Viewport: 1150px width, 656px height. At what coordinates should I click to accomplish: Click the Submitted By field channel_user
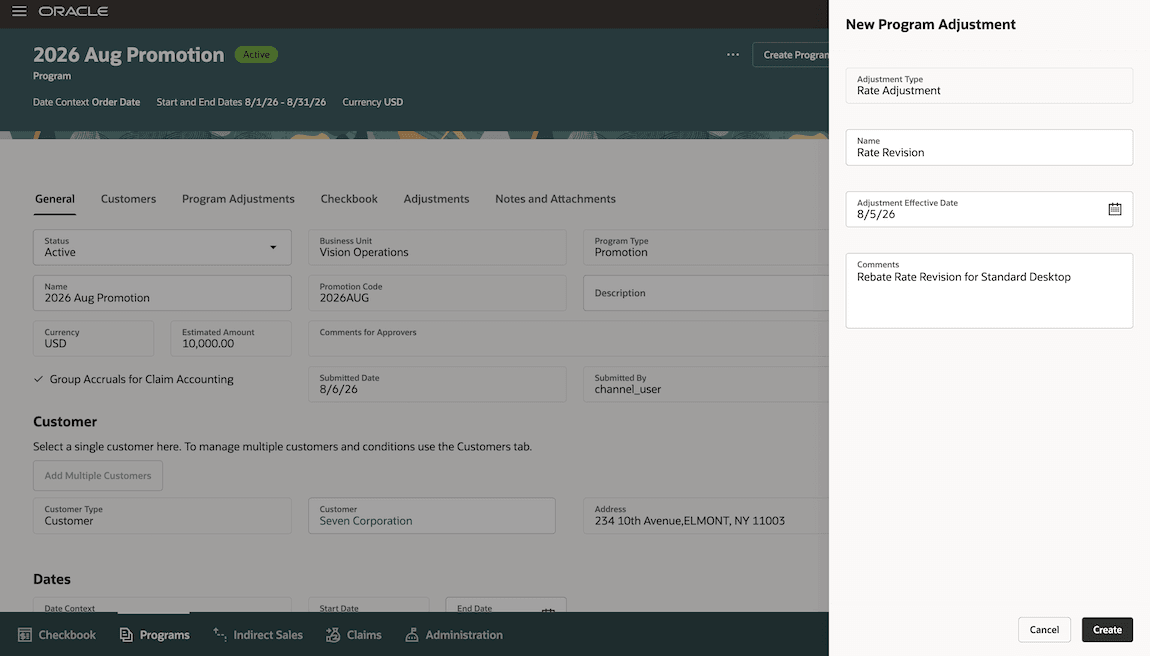(x=706, y=384)
